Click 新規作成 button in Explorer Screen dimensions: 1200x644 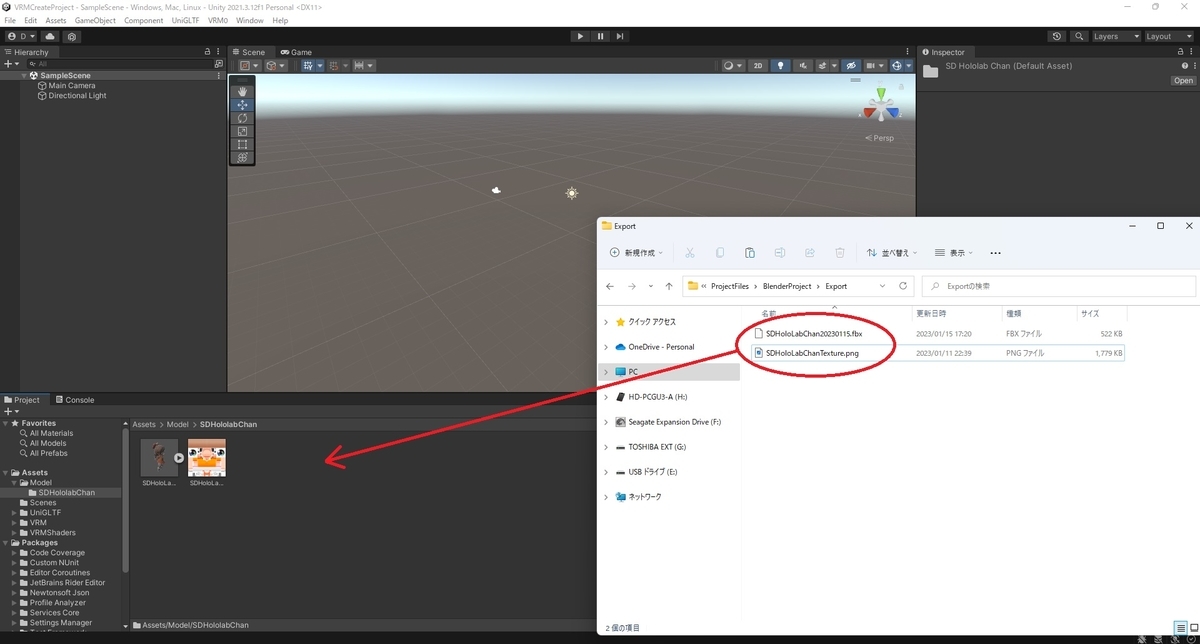pos(637,253)
